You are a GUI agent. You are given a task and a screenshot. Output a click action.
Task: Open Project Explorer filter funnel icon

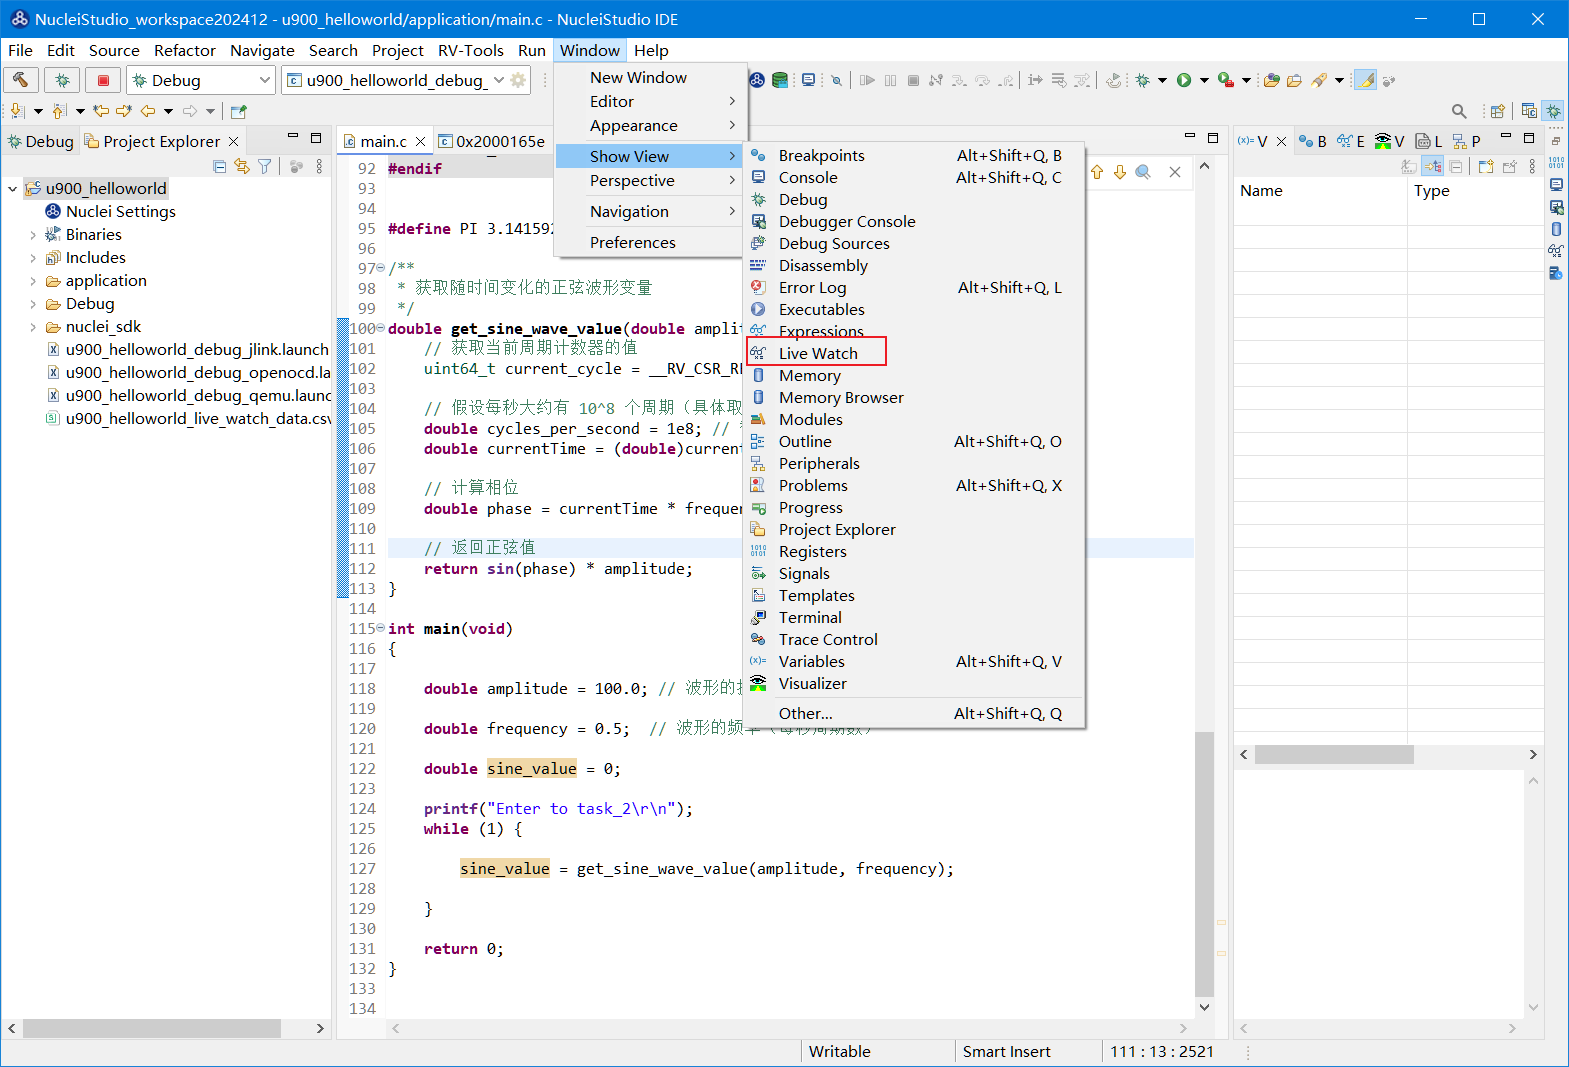coord(264,167)
